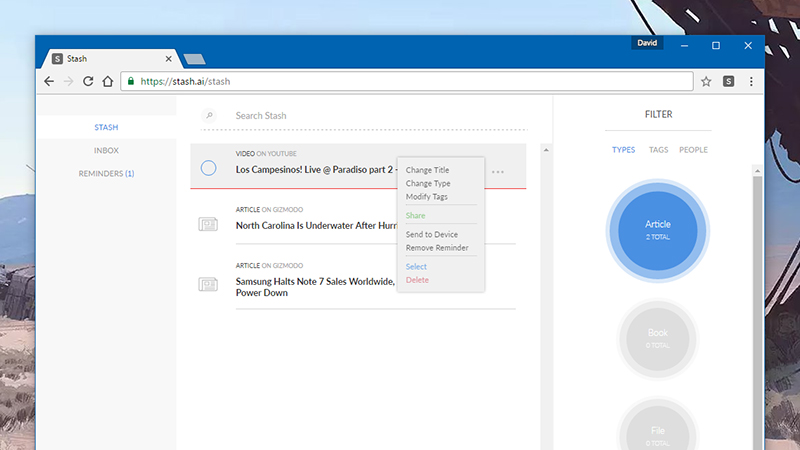This screenshot has width=800, height=450.
Task: Click the list scrollbar up arrow
Action: 546,150
